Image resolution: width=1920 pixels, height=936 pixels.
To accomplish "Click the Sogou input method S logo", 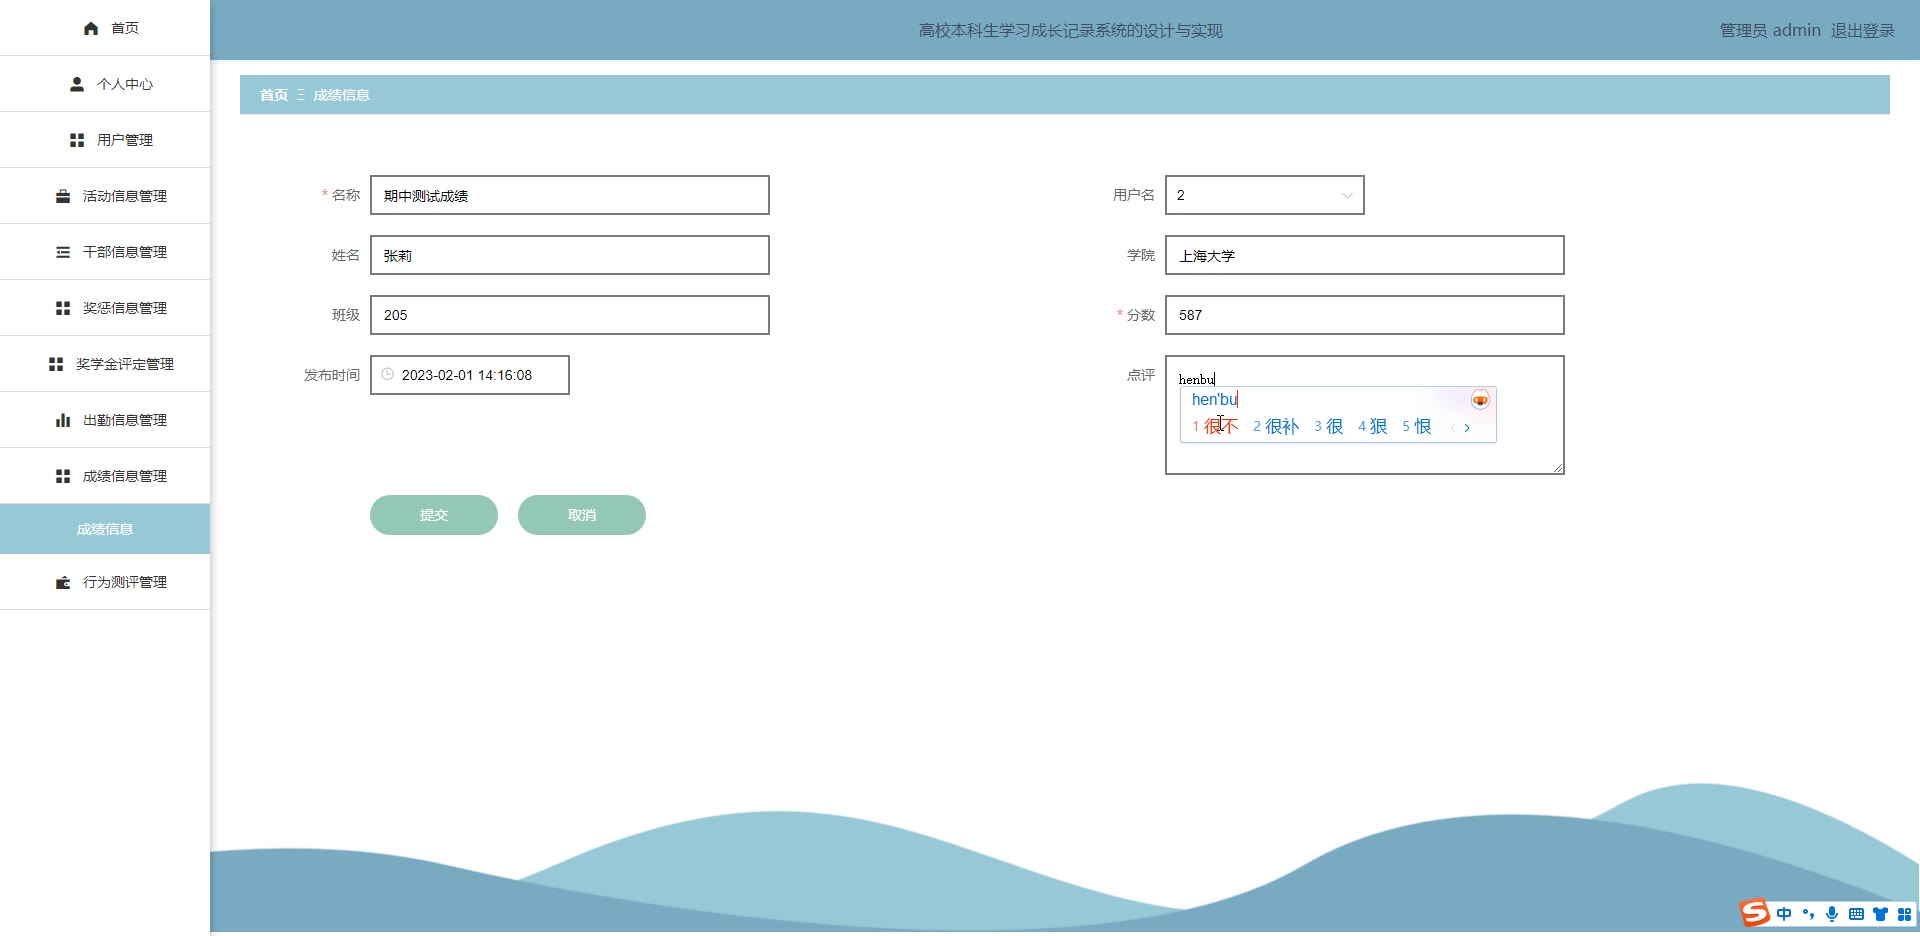I will point(1755,913).
